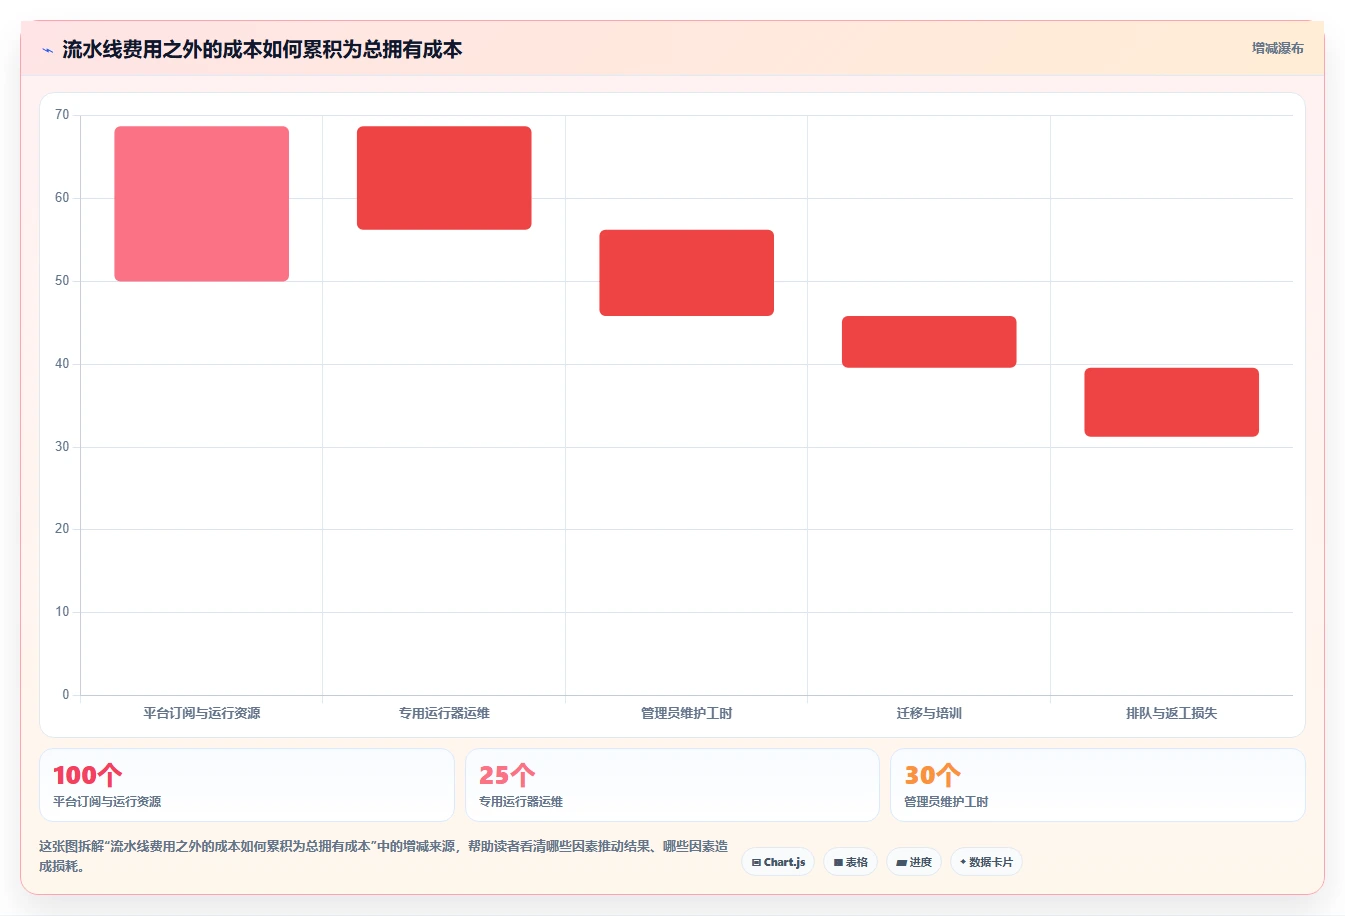Click the description paragraph starting 这张图拆解
This screenshot has width=1345, height=916.
pos(383,856)
